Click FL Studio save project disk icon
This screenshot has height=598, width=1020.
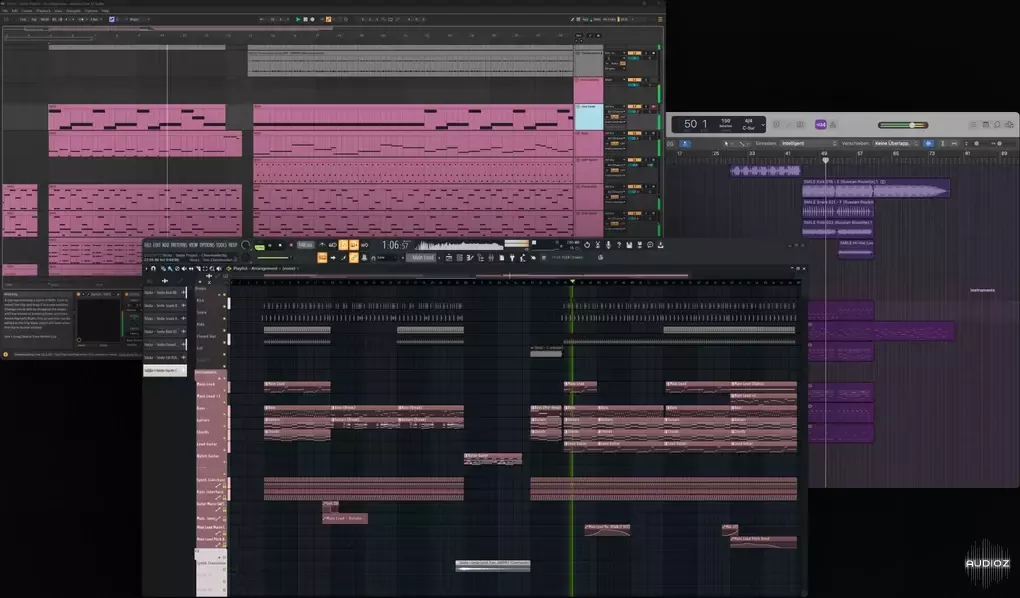629,245
